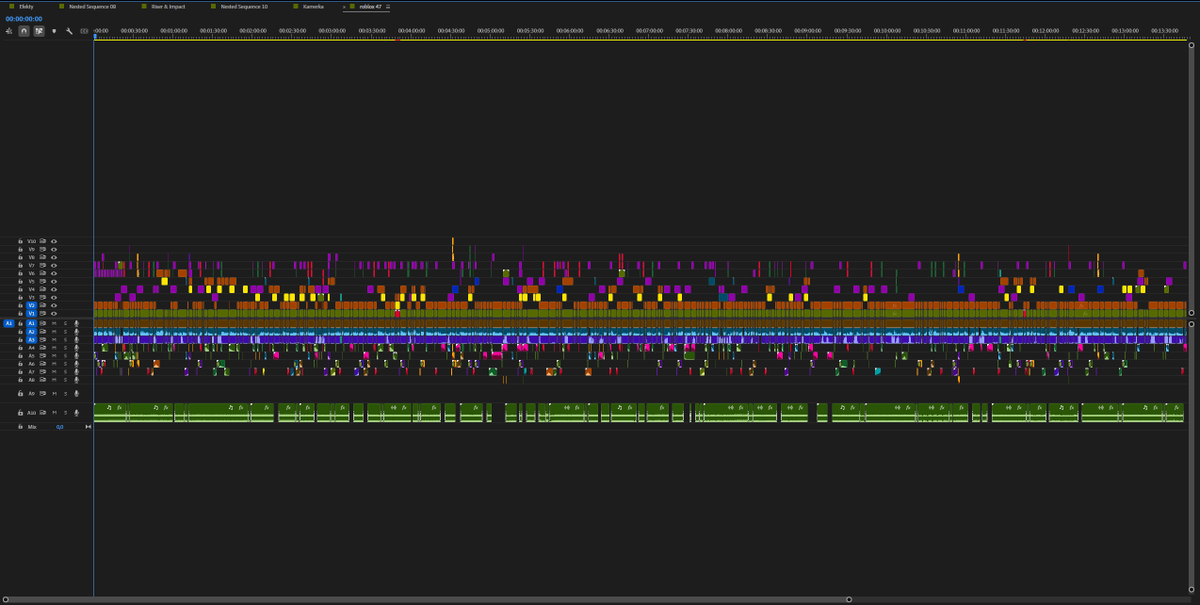This screenshot has width=1200, height=605.
Task: Lock video track V4
Action: point(20,289)
